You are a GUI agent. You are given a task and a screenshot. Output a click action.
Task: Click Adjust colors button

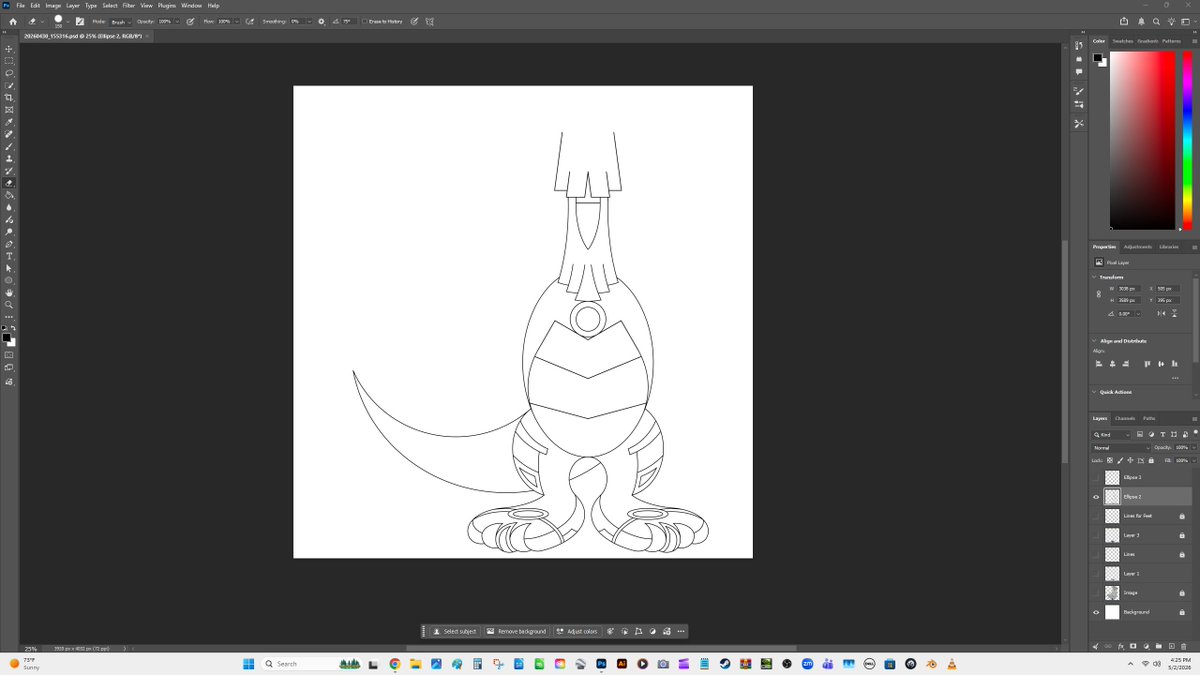[x=577, y=631]
